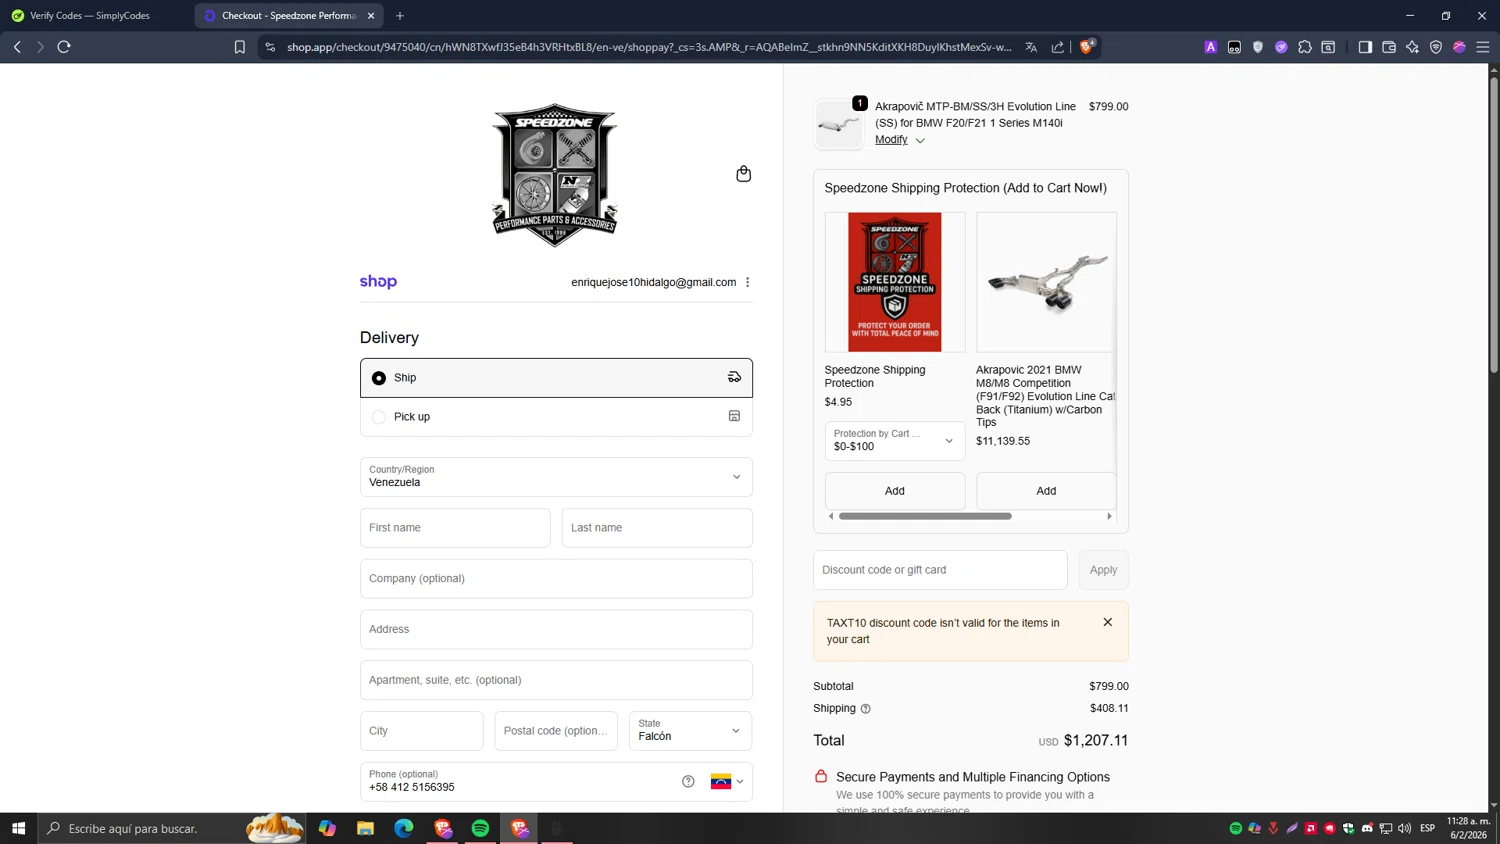
Task: Click the Apply discount button
Action: click(x=1103, y=570)
